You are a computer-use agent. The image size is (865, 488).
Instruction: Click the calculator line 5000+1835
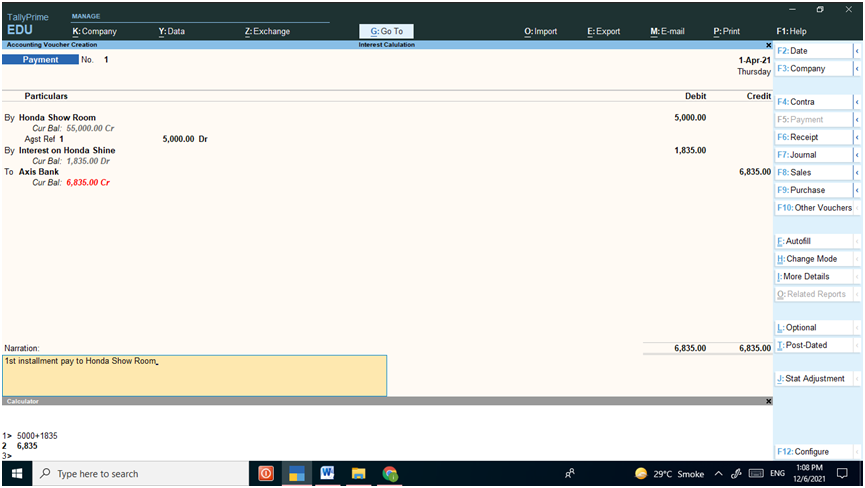point(36,436)
